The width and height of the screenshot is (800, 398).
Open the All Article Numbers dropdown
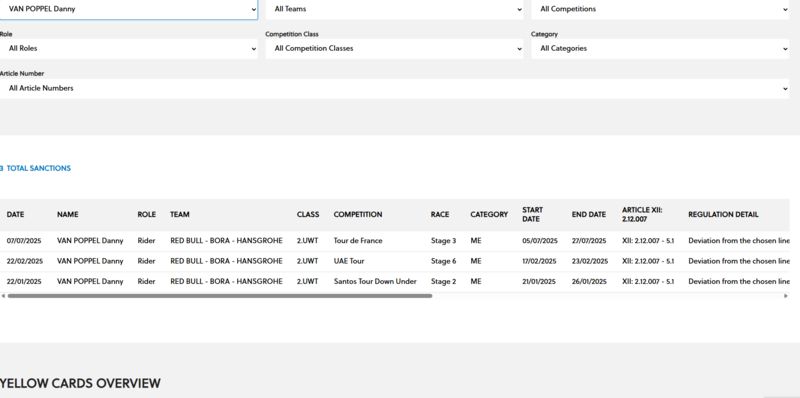click(394, 89)
